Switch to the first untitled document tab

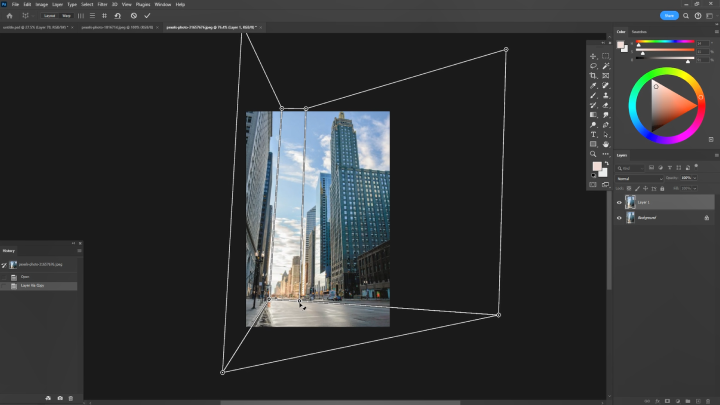35,28
